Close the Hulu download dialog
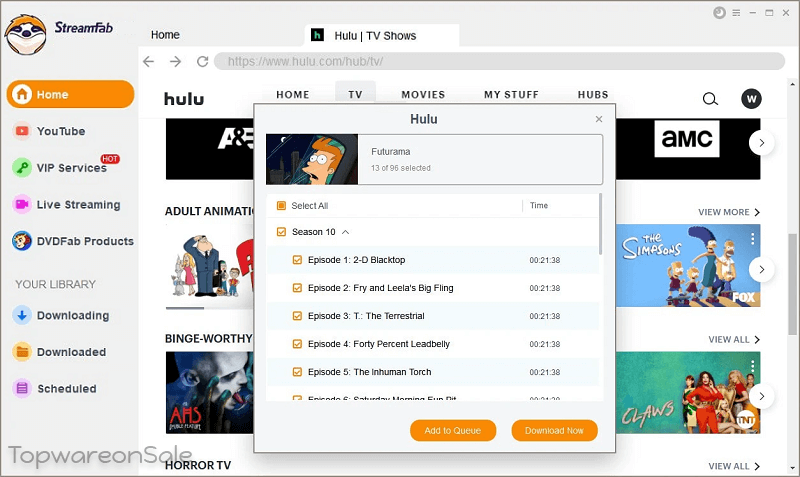The image size is (800, 477). 599,119
